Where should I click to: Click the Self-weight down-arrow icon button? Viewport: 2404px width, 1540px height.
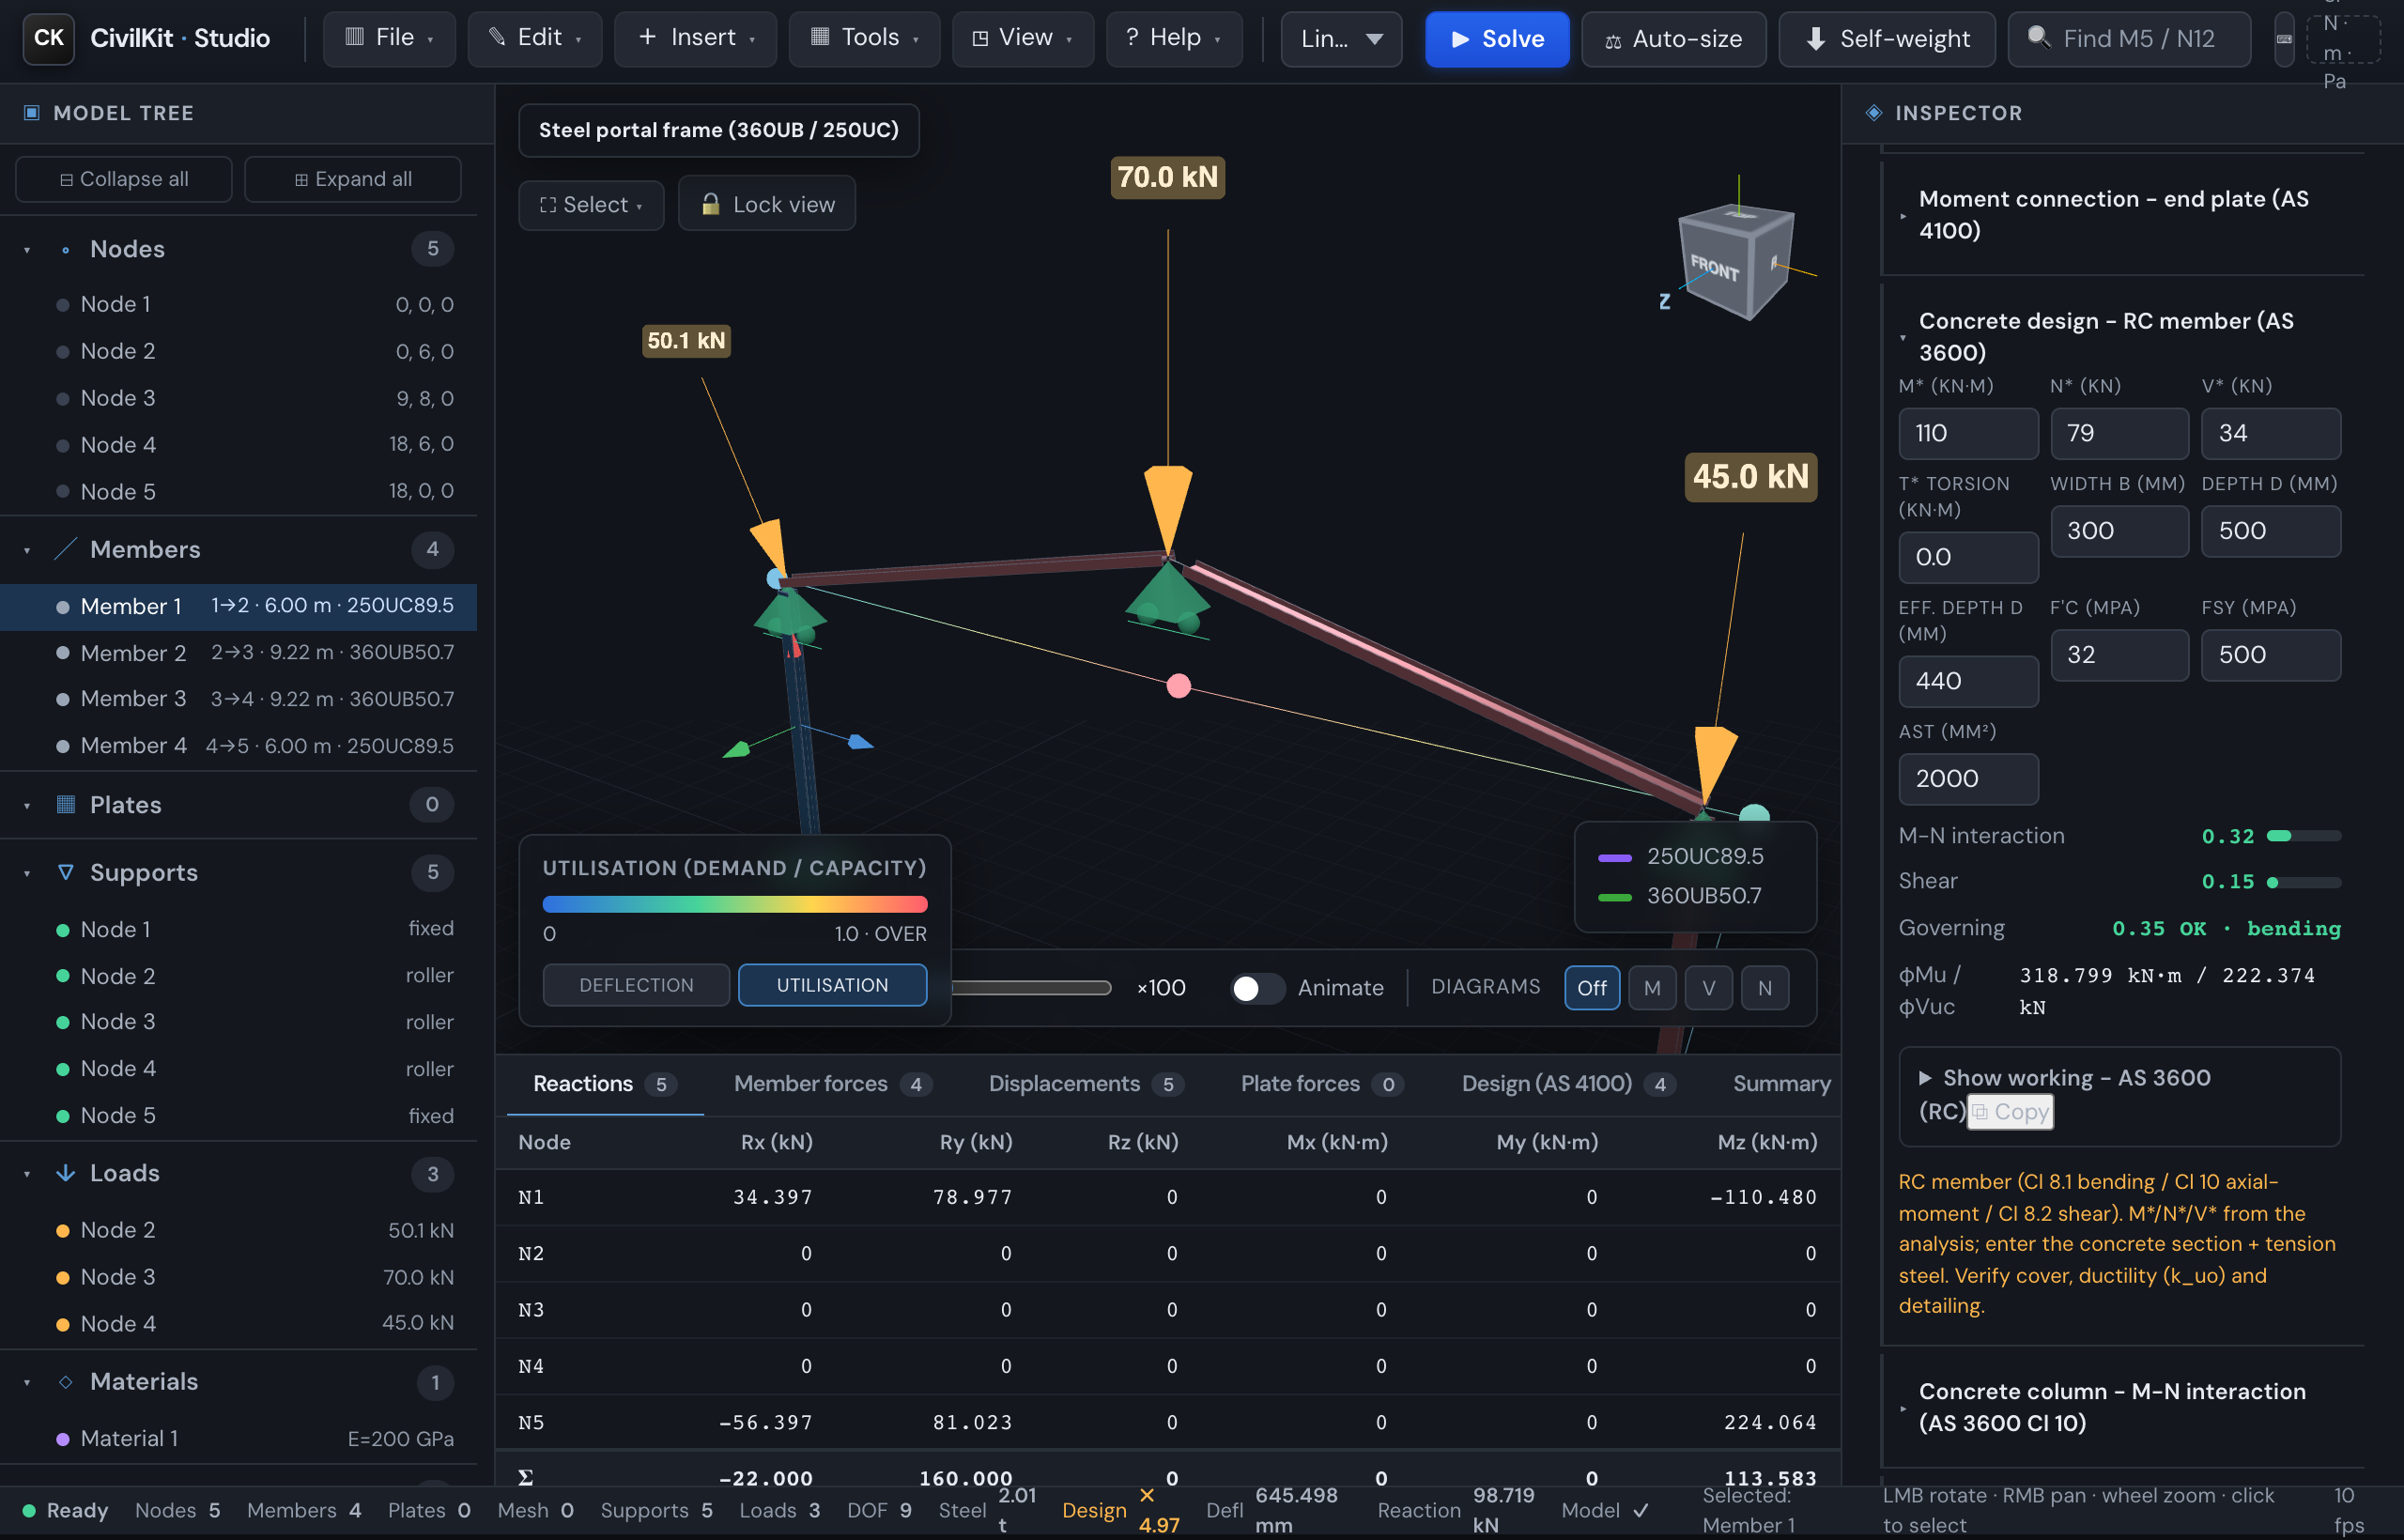point(1815,39)
